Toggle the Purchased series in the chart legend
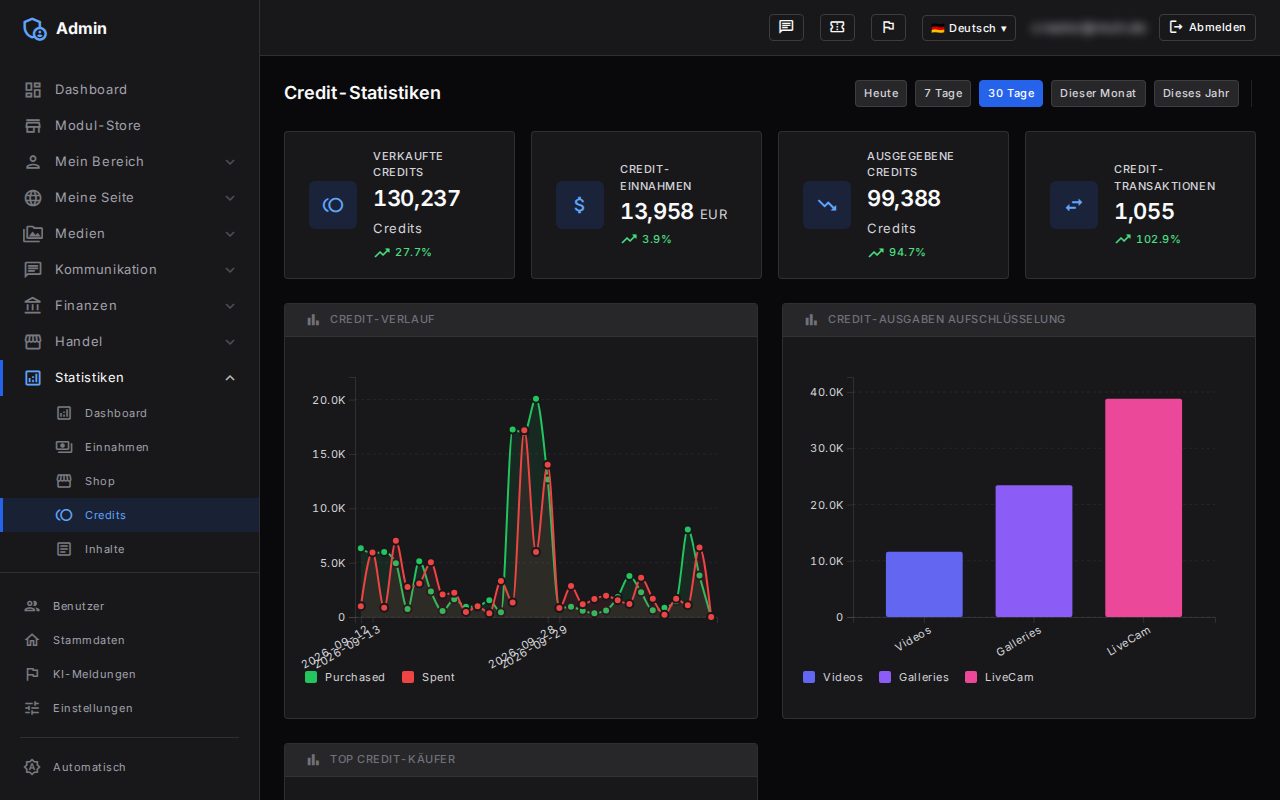Viewport: 1280px width, 800px height. click(x=345, y=677)
